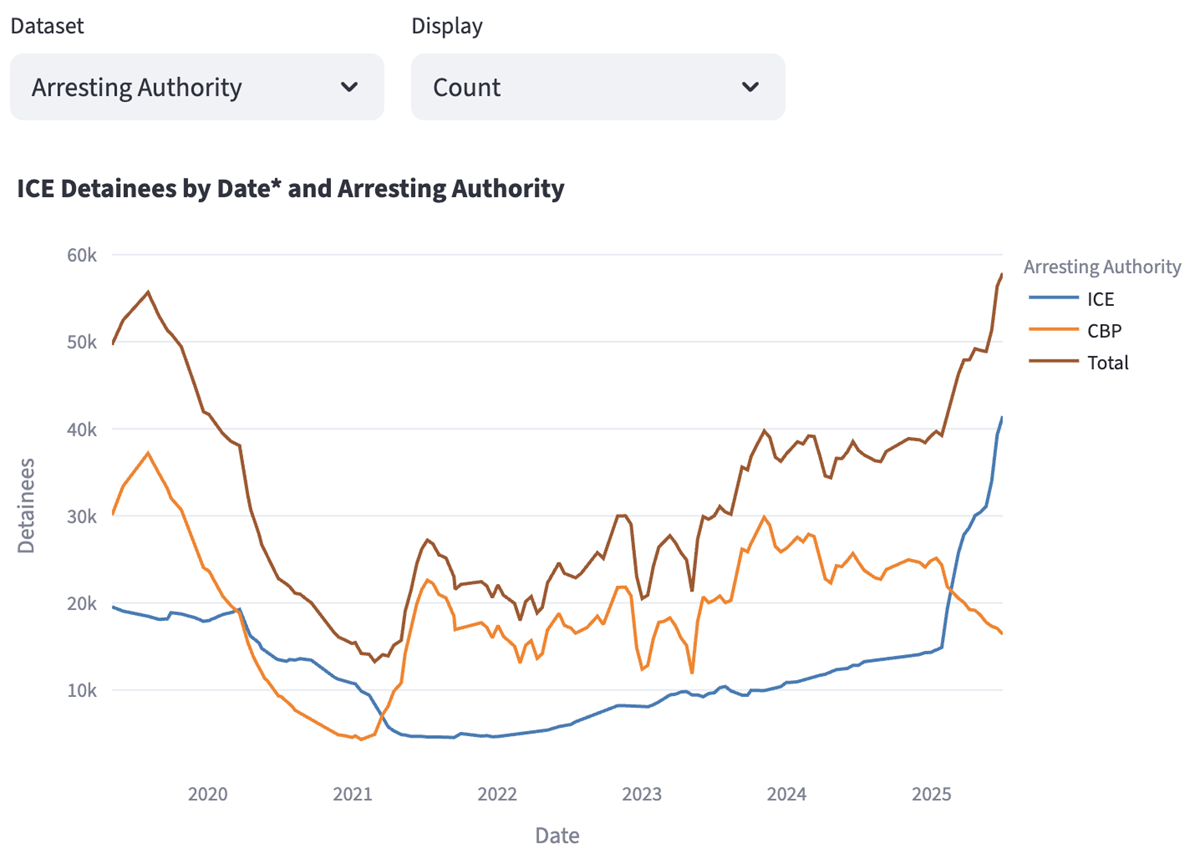Screen dimensions: 1200x864
Task: Open the Count display dropdown
Action: coord(597,87)
